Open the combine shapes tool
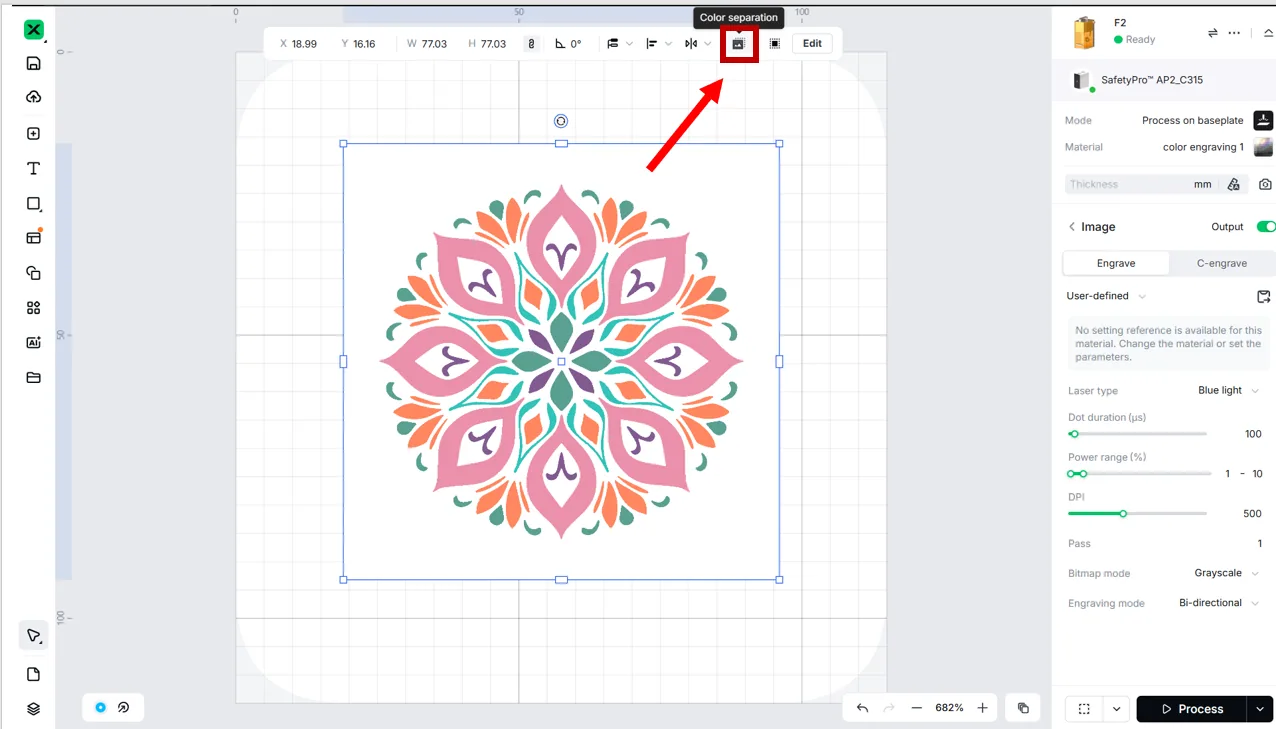This screenshot has height=729, width=1276. click(x=33, y=272)
